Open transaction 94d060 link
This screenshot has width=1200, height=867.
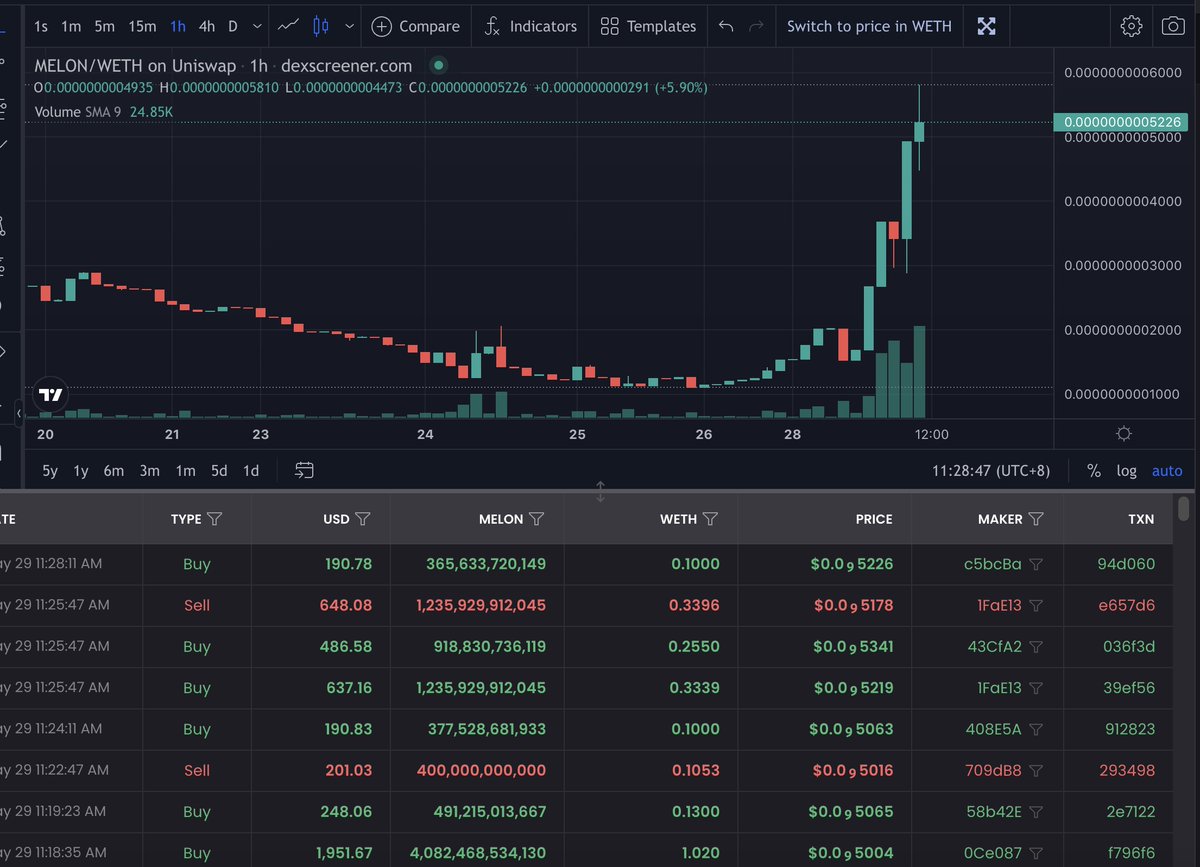pyautogui.click(x=1126, y=564)
